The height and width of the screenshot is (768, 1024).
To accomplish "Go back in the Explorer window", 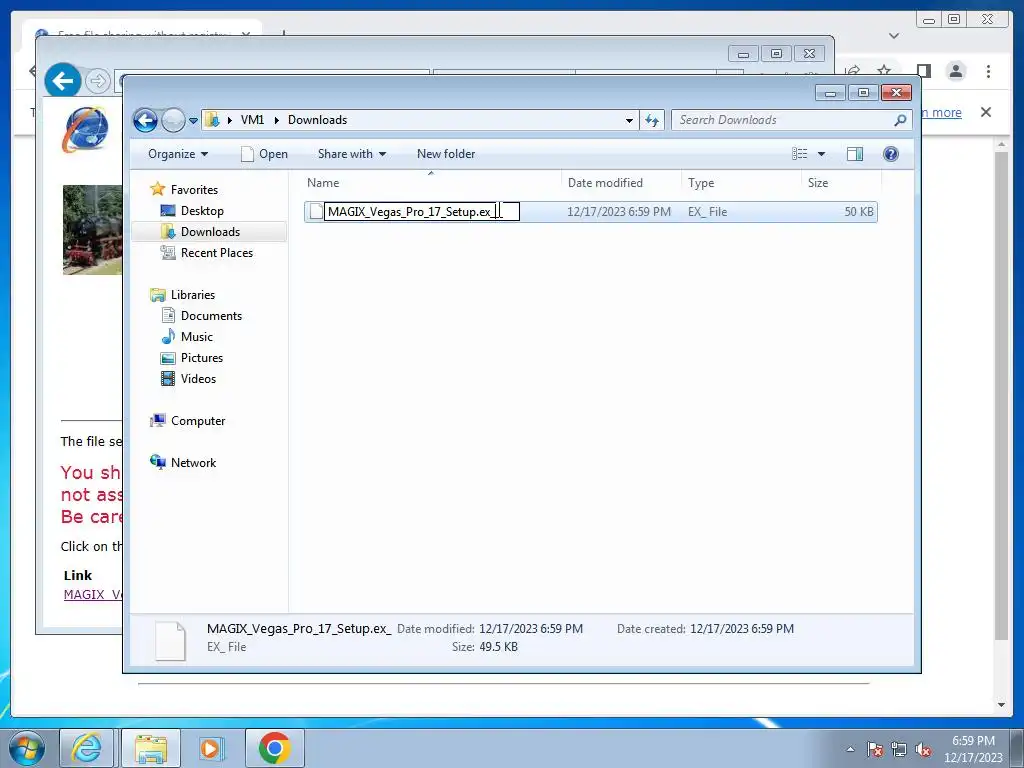I will [x=145, y=120].
